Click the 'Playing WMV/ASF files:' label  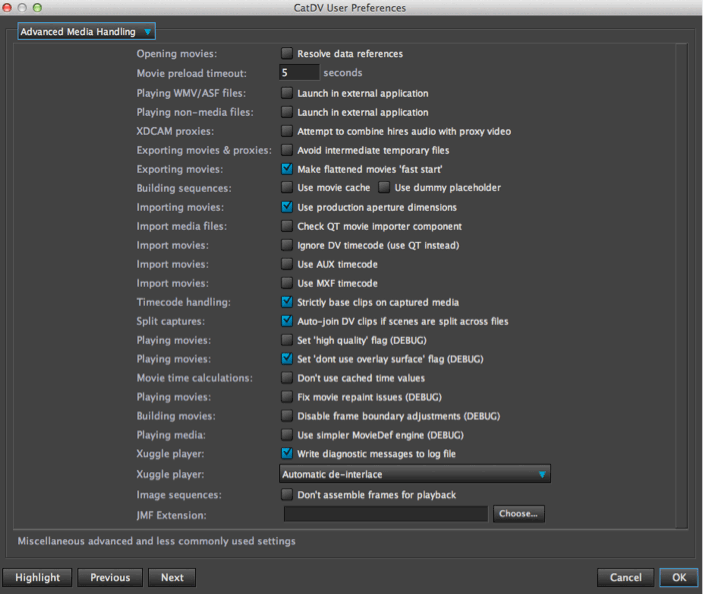click(x=191, y=93)
